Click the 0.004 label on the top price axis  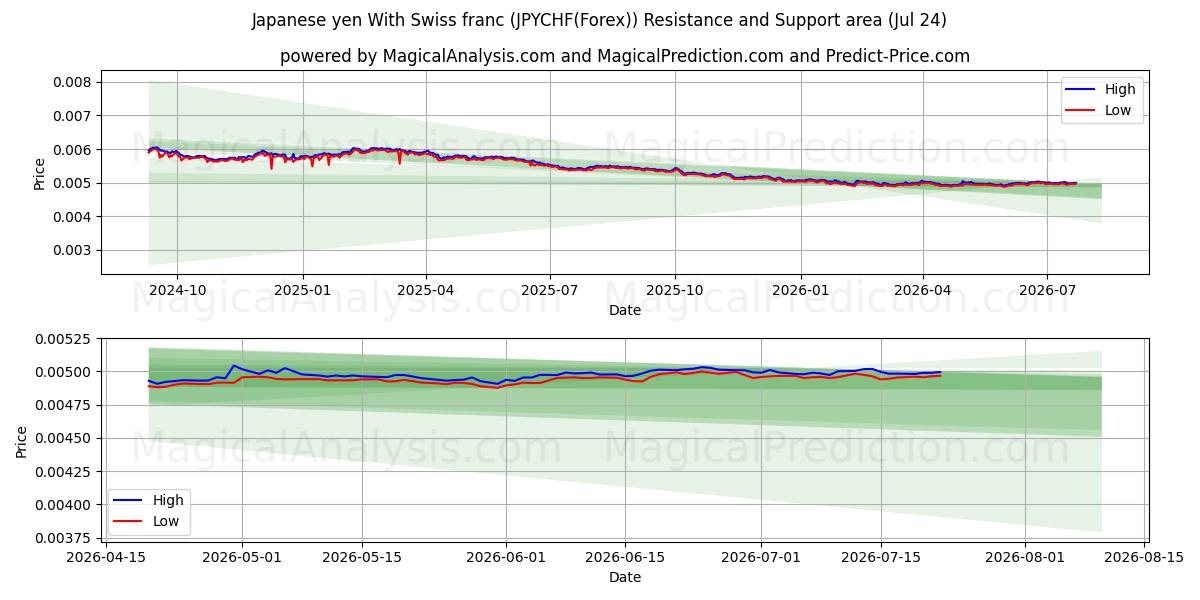click(x=75, y=217)
